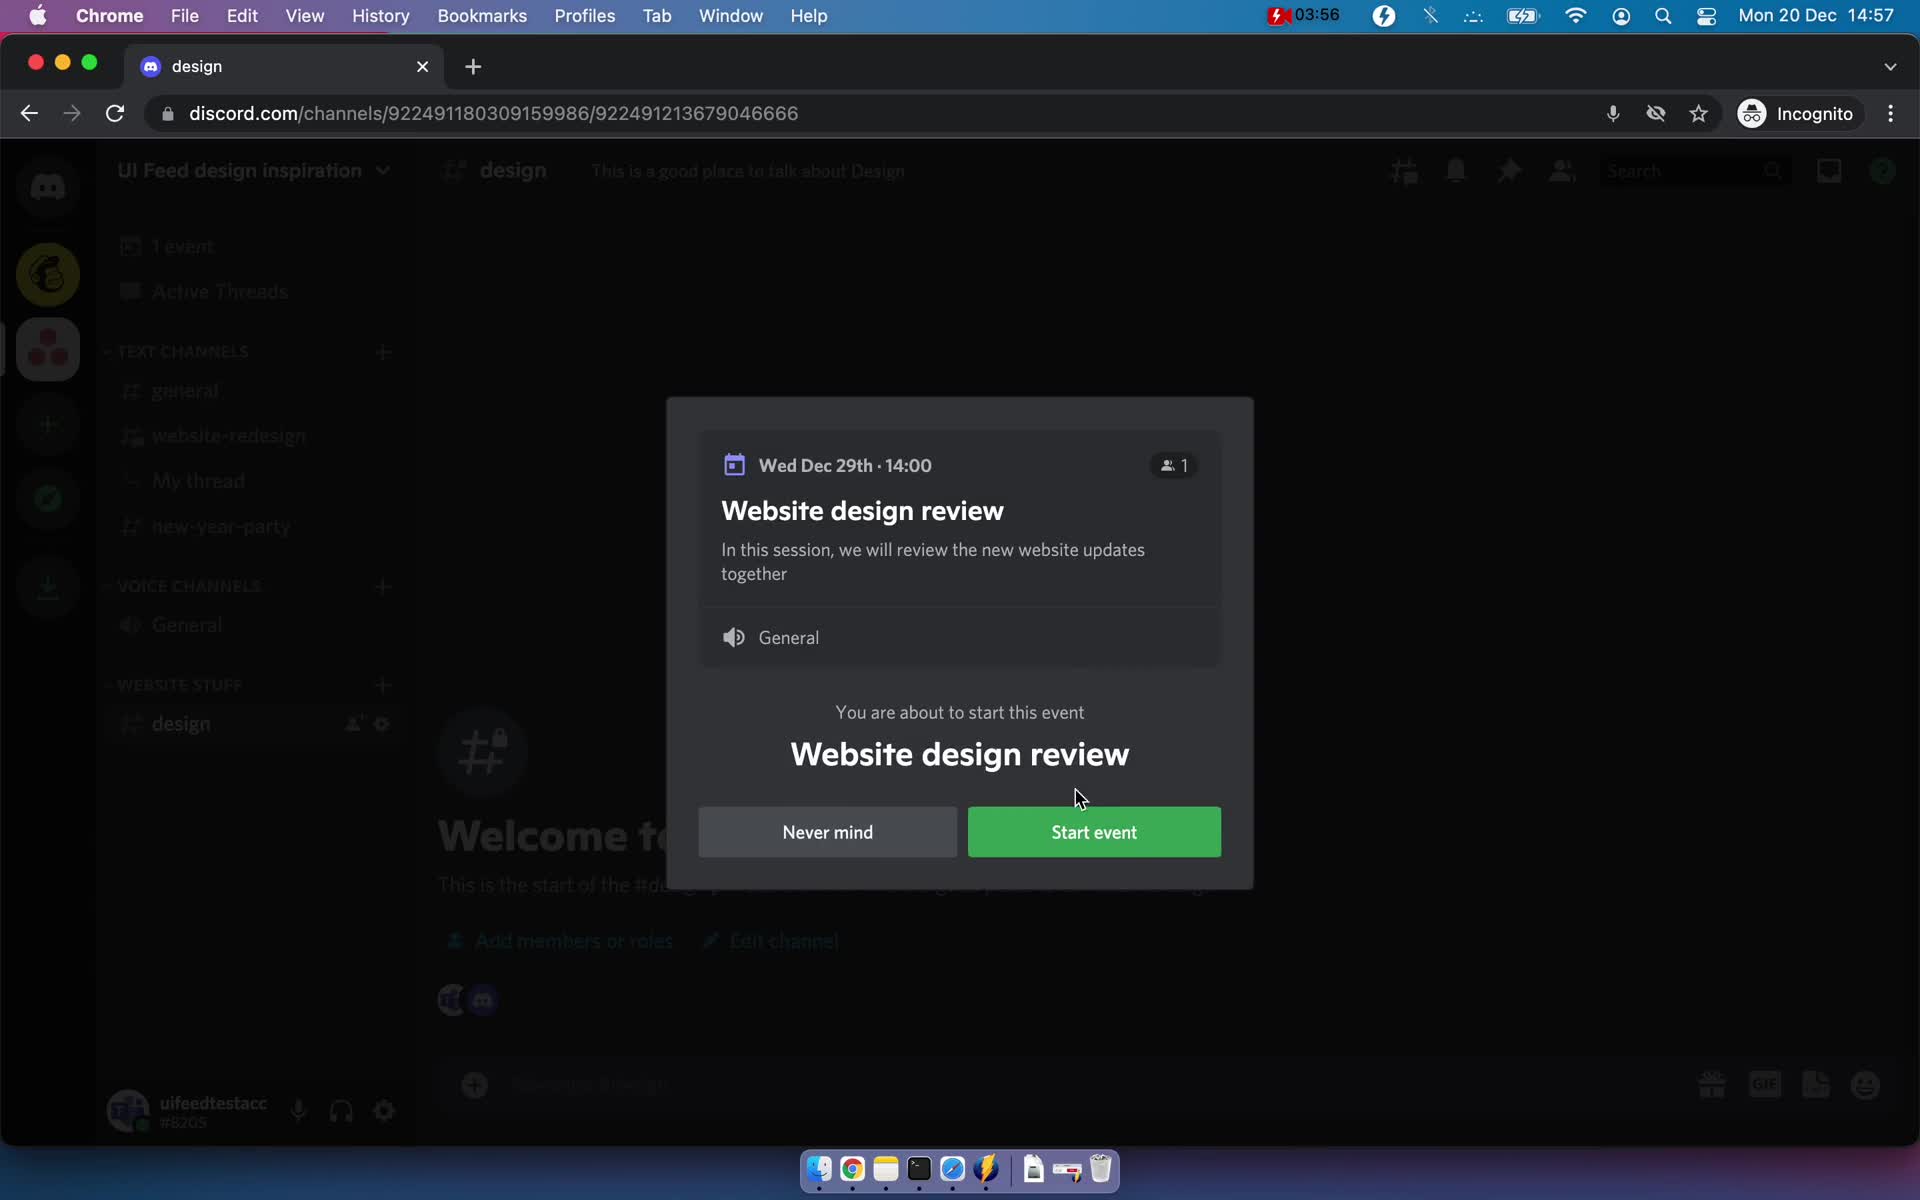Select the yellow Mailchimp-style server icon
The image size is (1920, 1200).
(x=47, y=274)
